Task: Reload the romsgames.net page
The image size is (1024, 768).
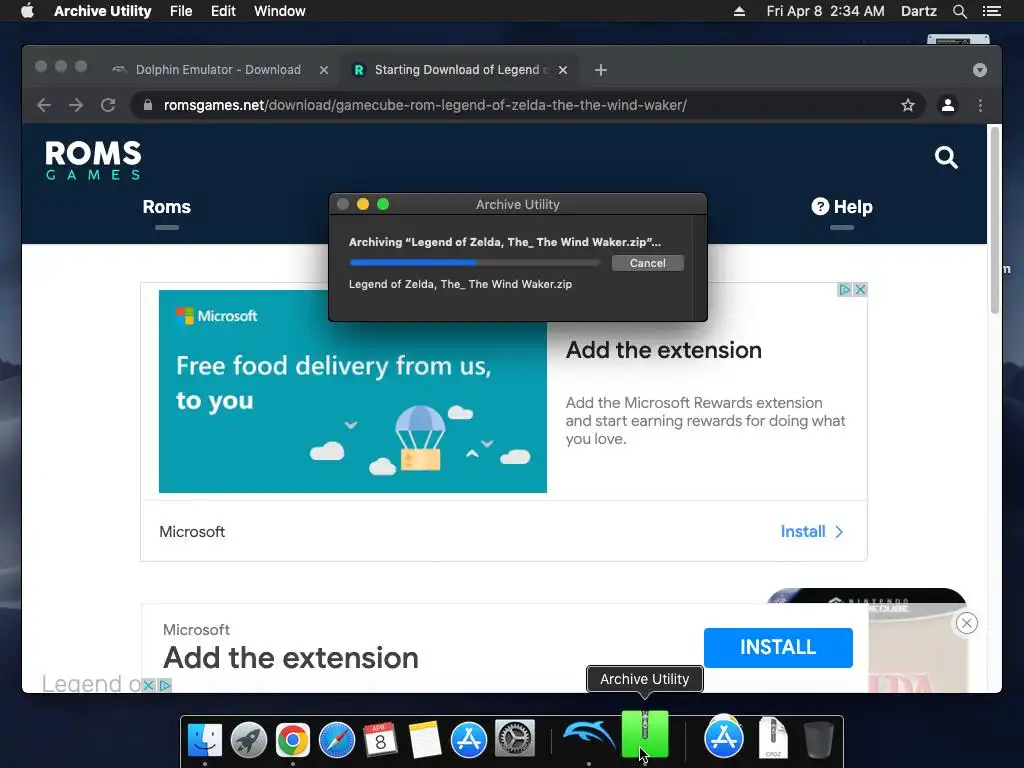Action: click(x=108, y=105)
